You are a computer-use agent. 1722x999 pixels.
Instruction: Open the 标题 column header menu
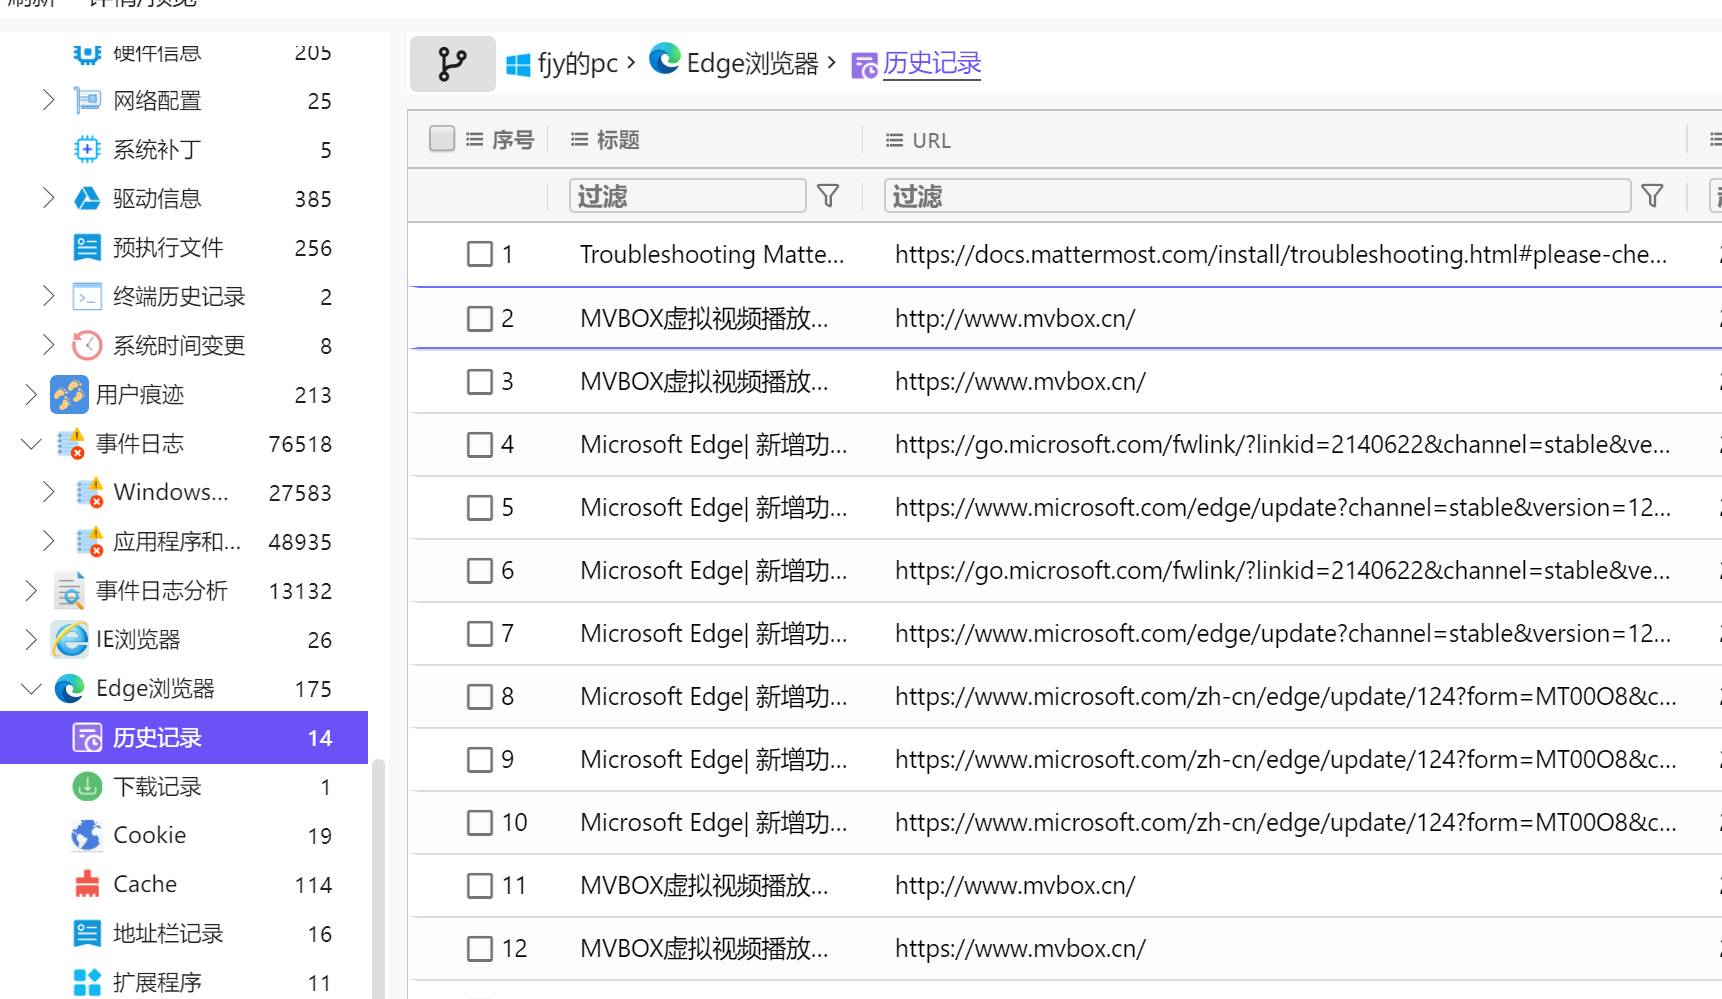click(x=579, y=140)
